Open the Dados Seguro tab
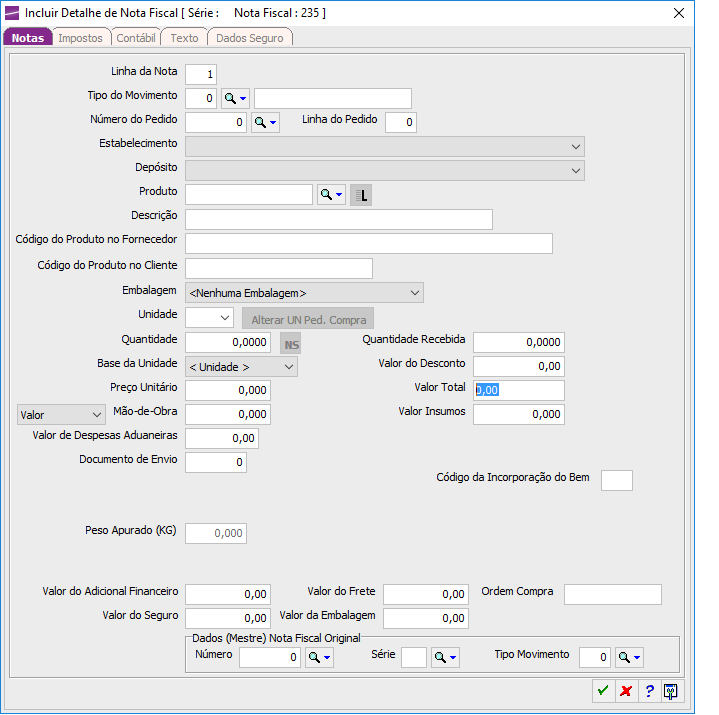 (x=250, y=38)
